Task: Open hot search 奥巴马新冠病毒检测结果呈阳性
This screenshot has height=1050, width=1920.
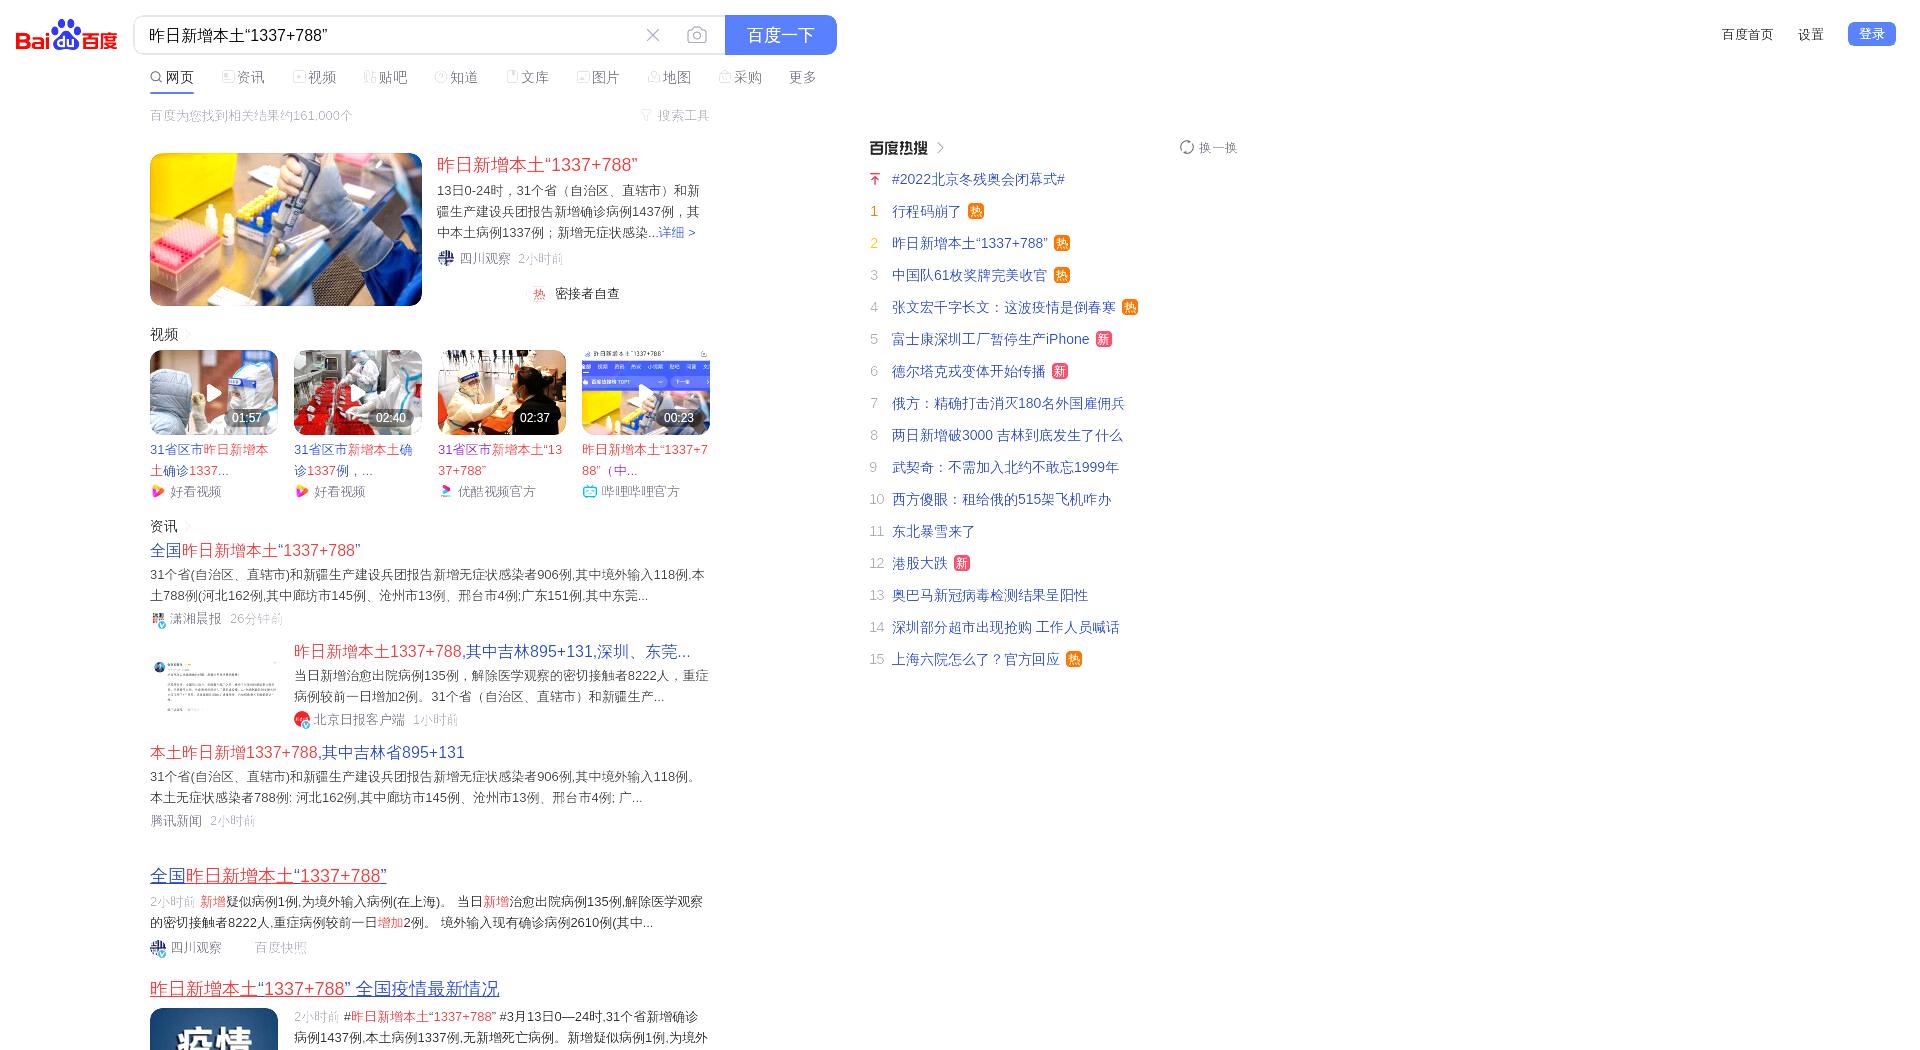Action: (990, 595)
